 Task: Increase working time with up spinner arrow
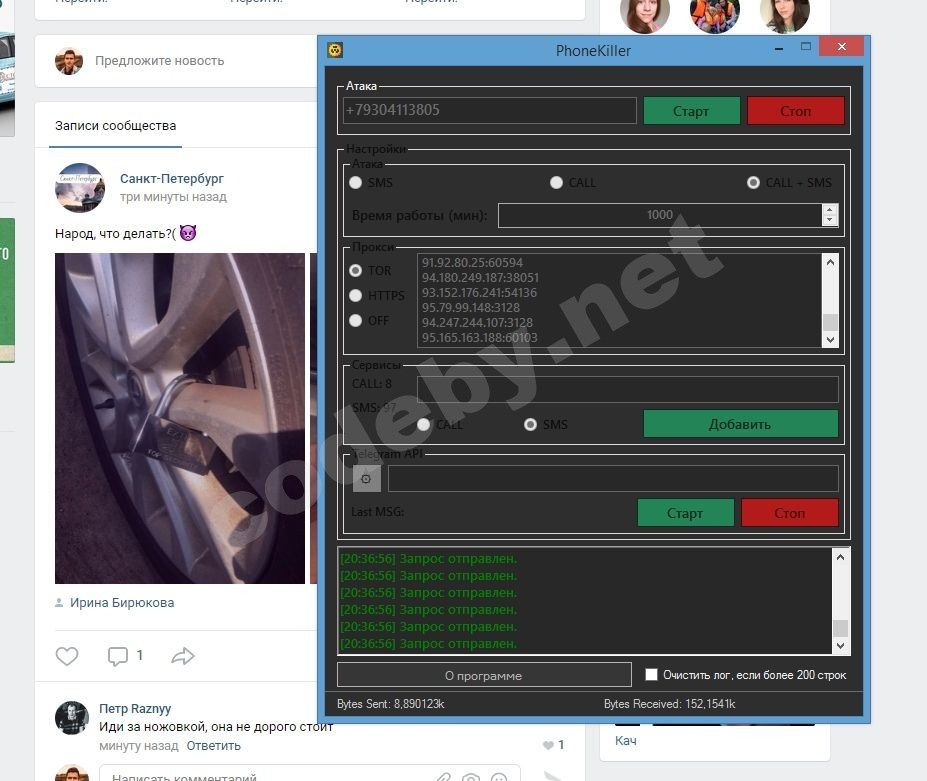pos(829,210)
